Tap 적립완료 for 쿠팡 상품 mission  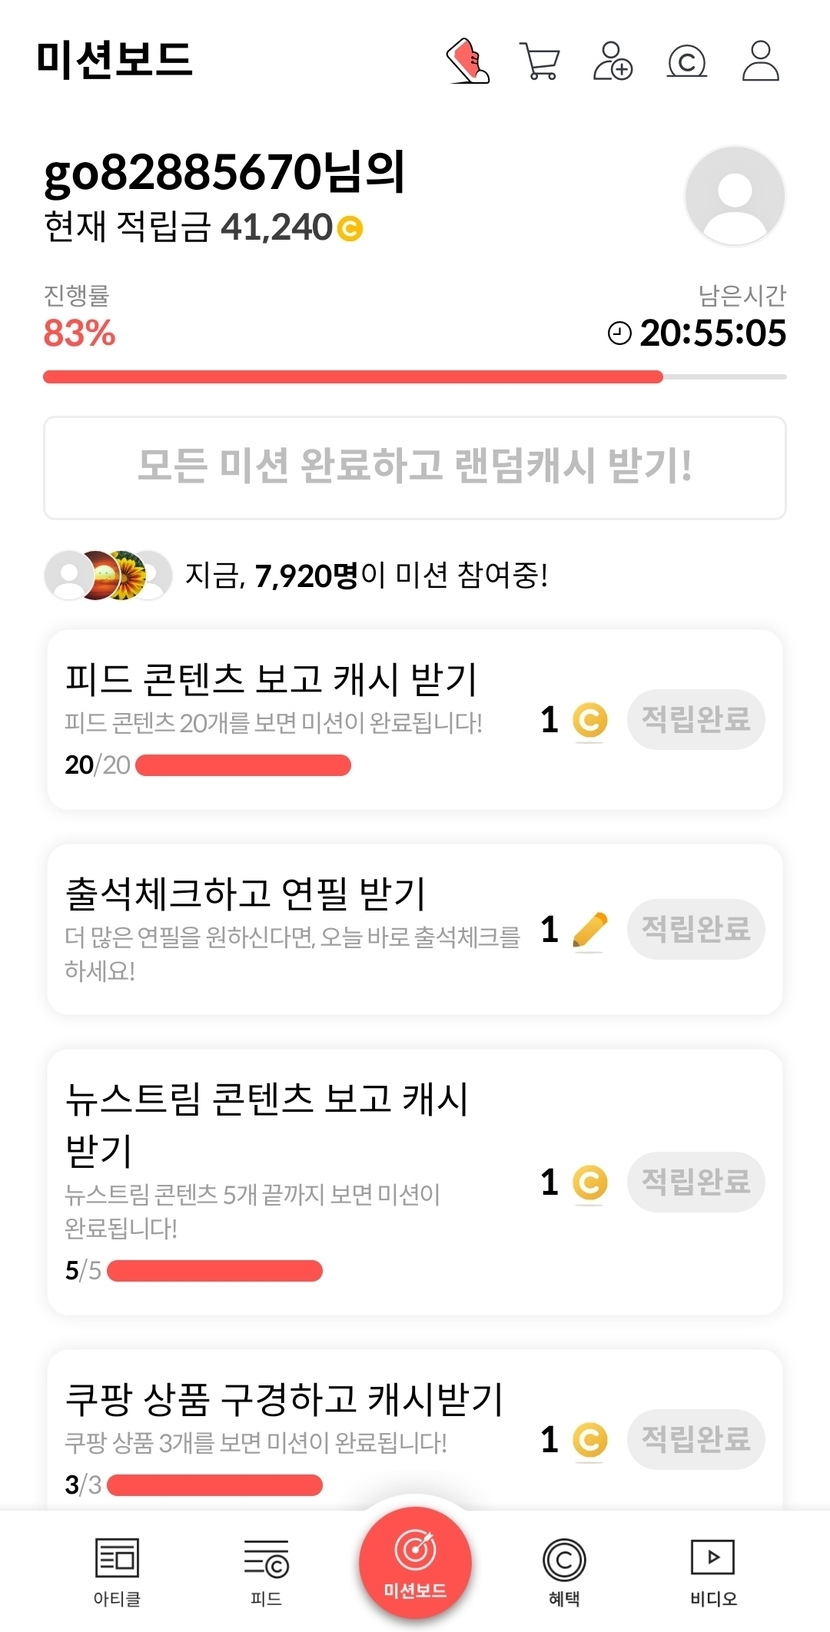tap(695, 1439)
